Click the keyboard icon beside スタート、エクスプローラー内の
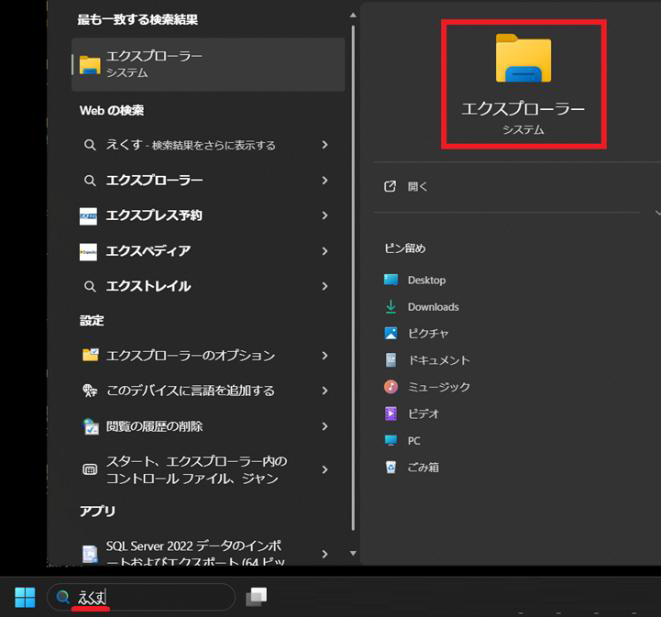Image resolution: width=661 pixels, height=617 pixels. [x=90, y=469]
